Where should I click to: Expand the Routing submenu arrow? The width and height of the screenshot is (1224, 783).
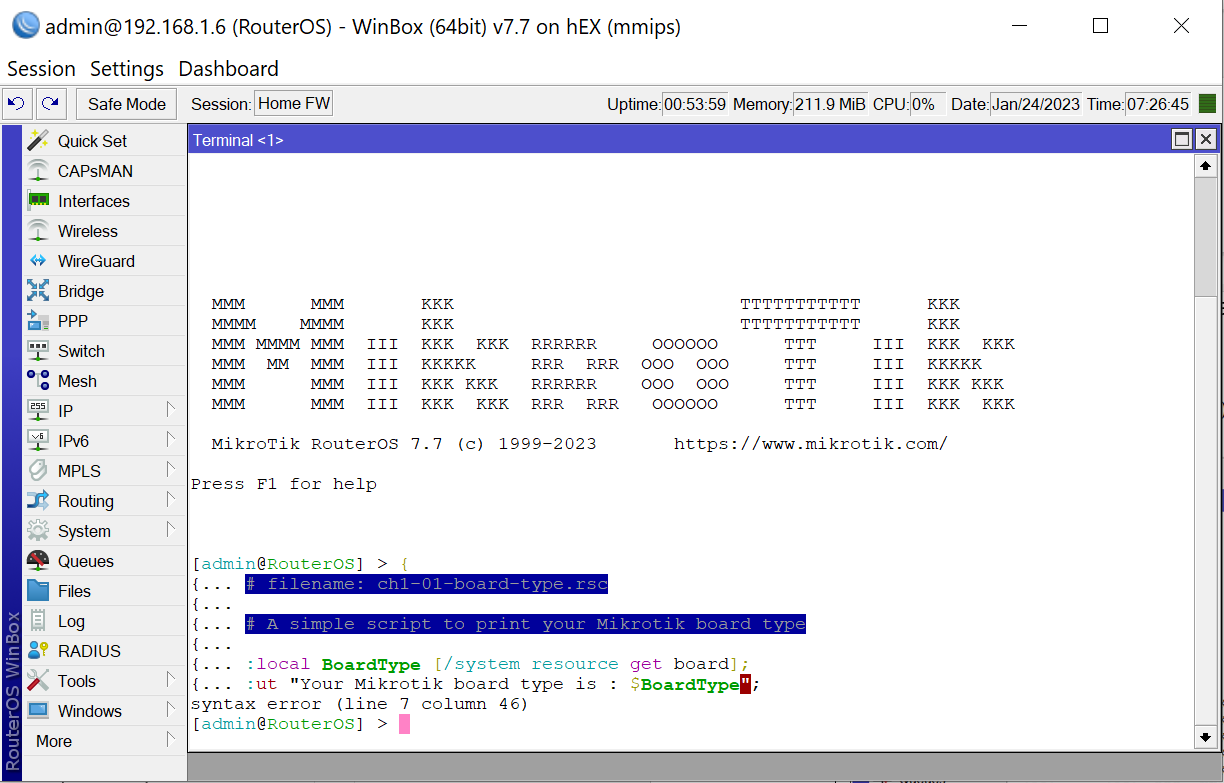pos(171,499)
